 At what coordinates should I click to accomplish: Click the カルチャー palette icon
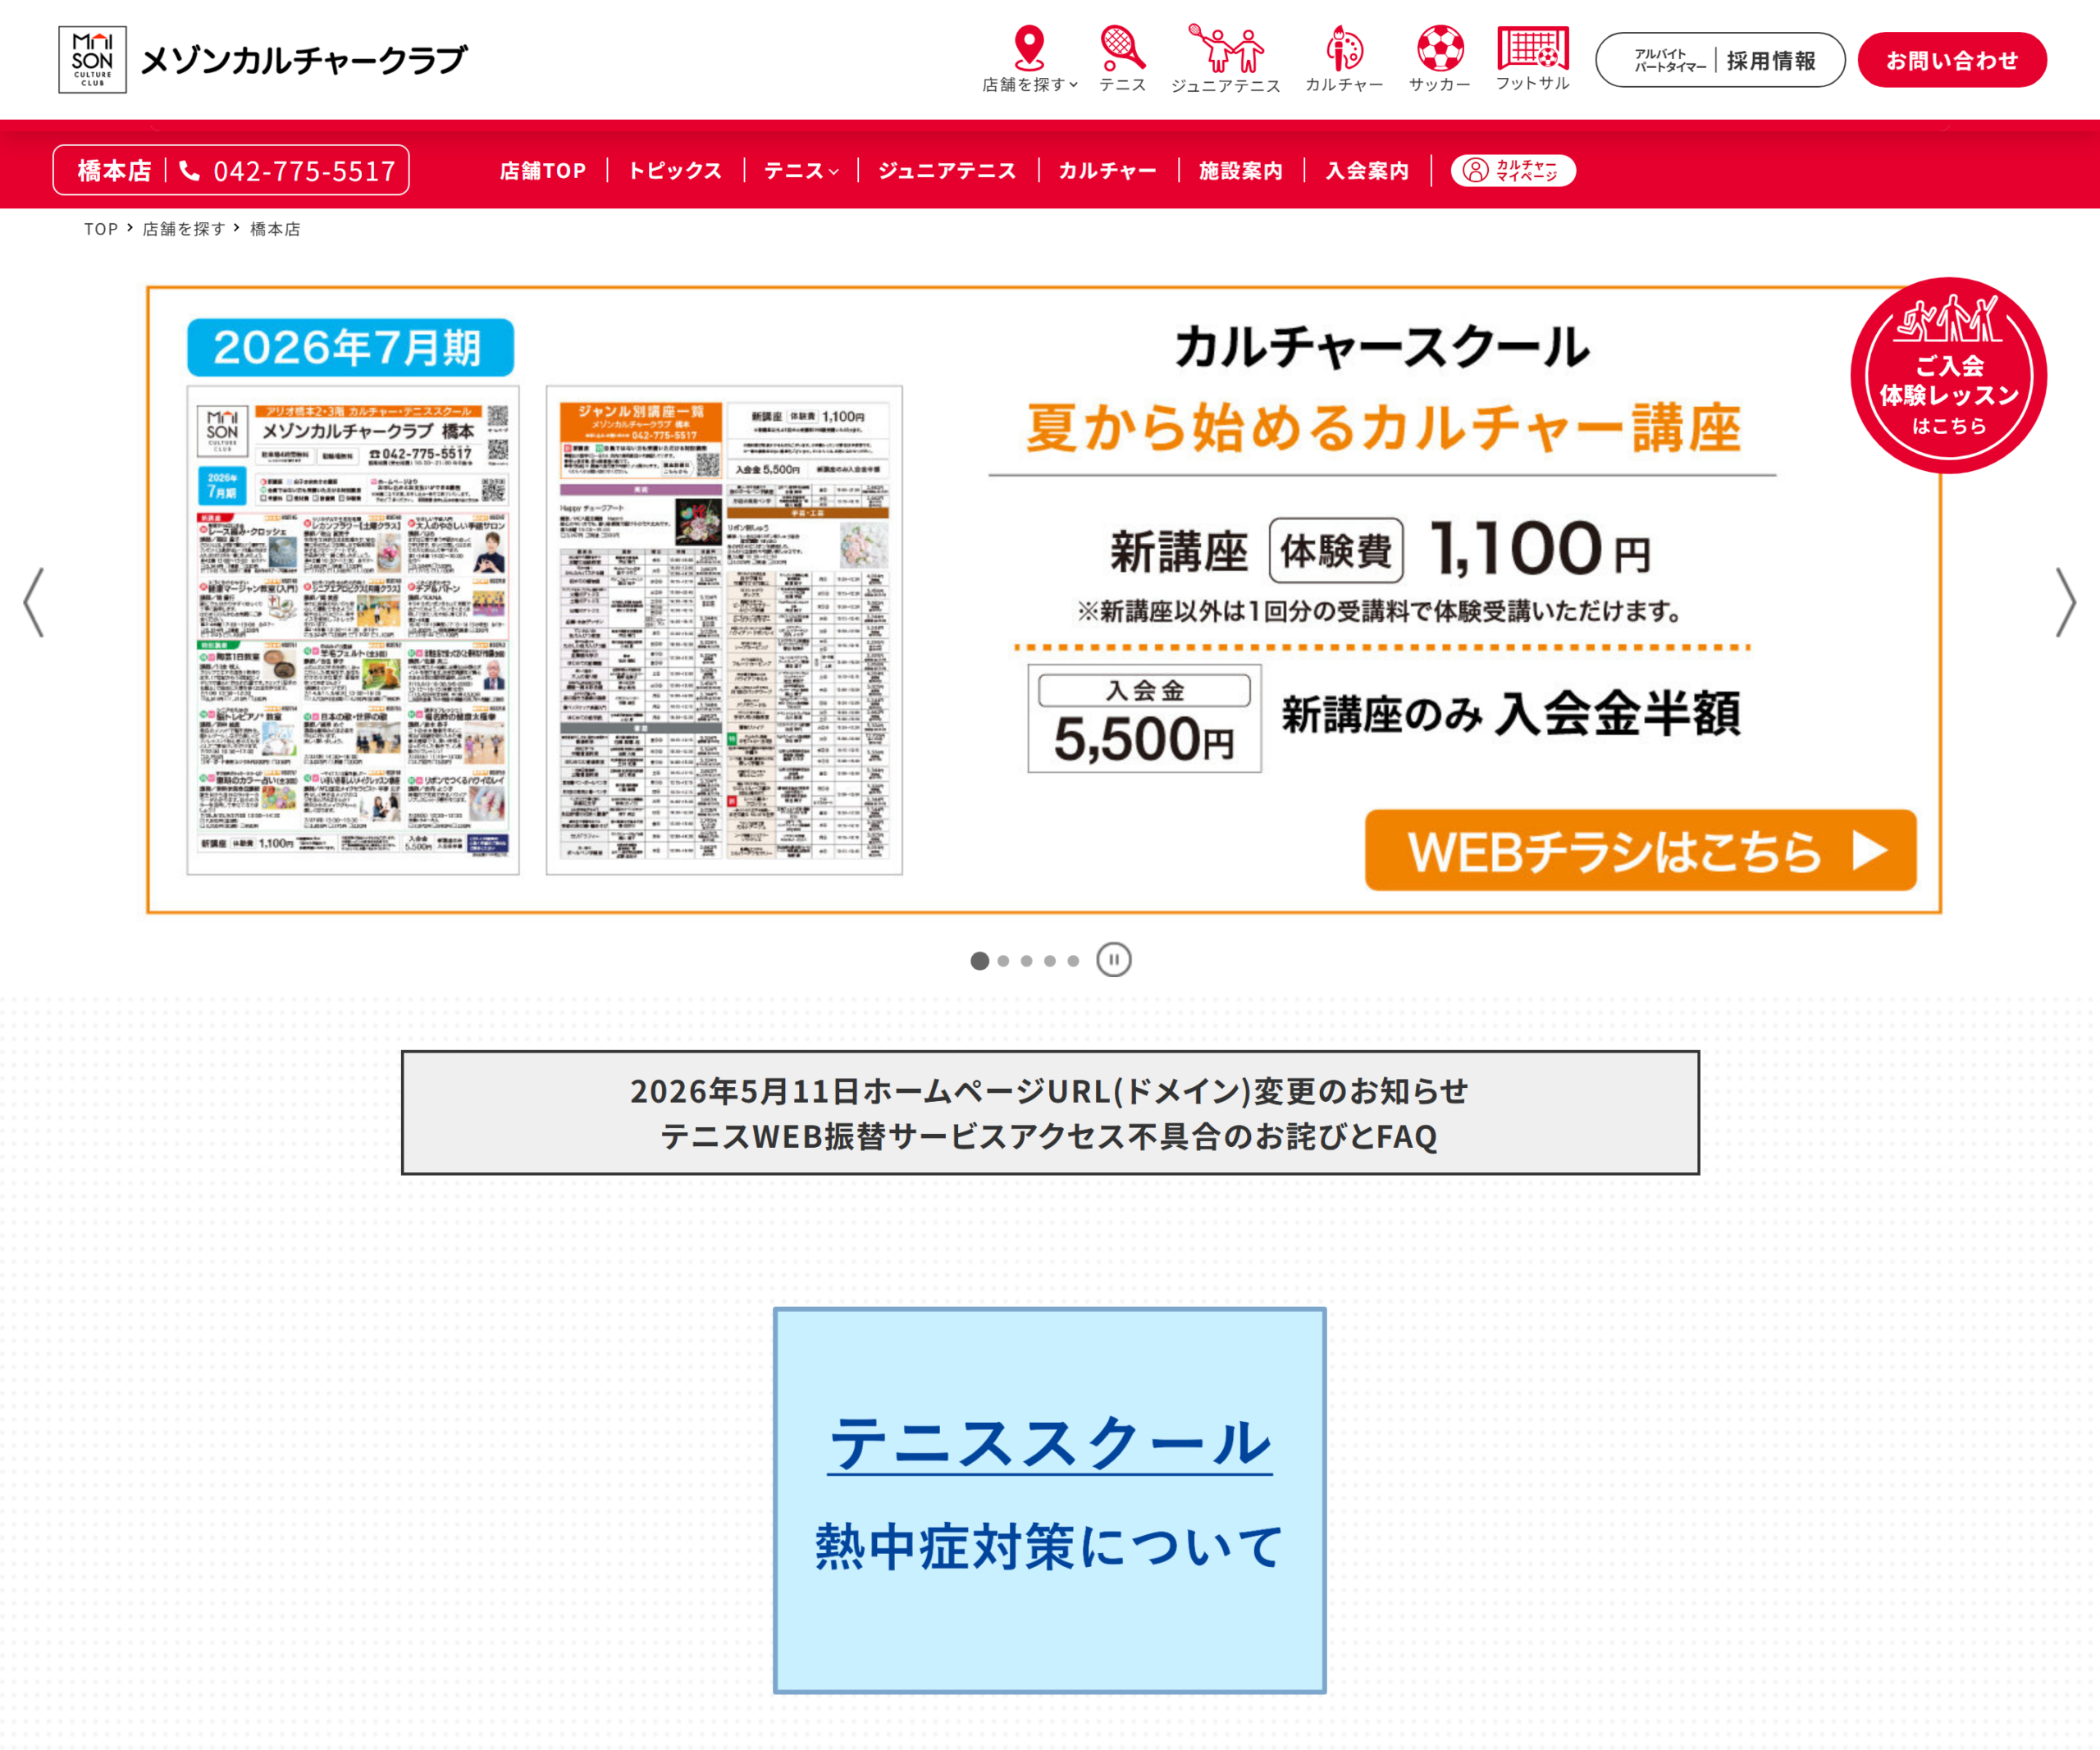click(1344, 48)
